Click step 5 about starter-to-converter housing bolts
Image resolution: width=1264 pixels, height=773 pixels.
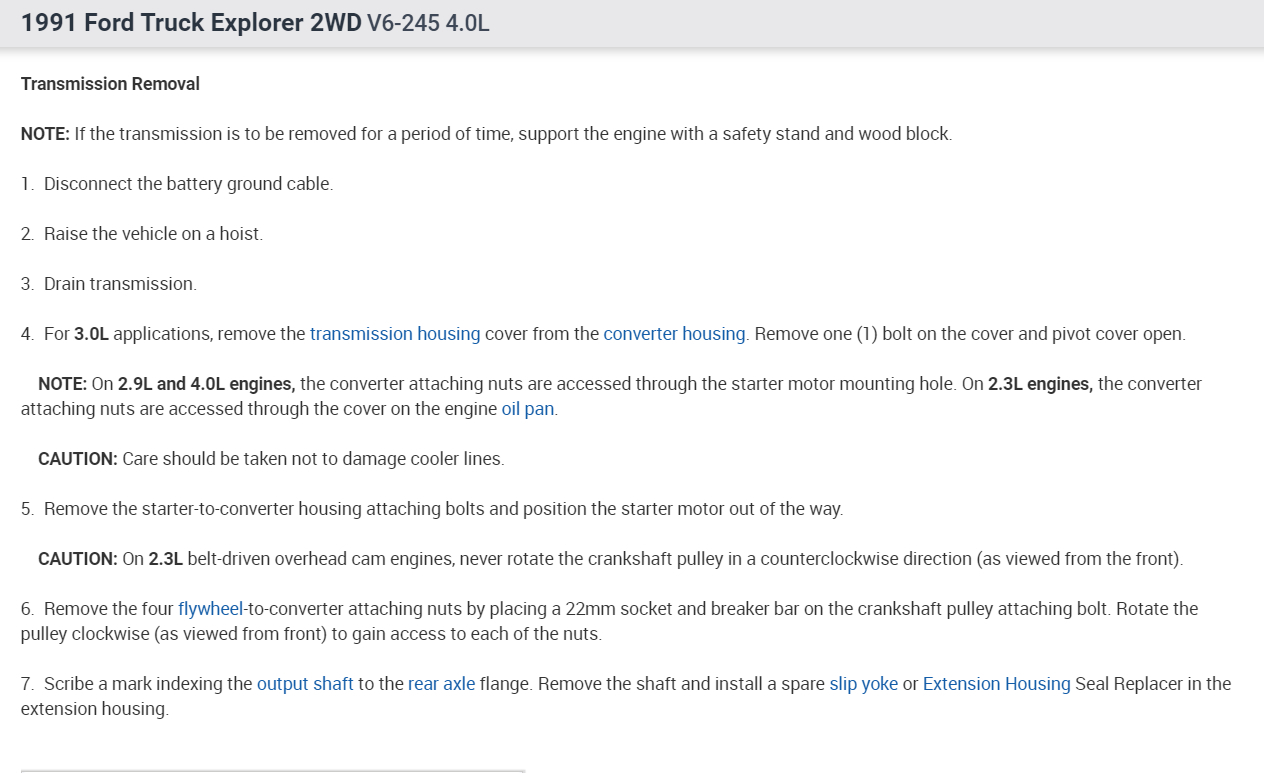point(443,509)
